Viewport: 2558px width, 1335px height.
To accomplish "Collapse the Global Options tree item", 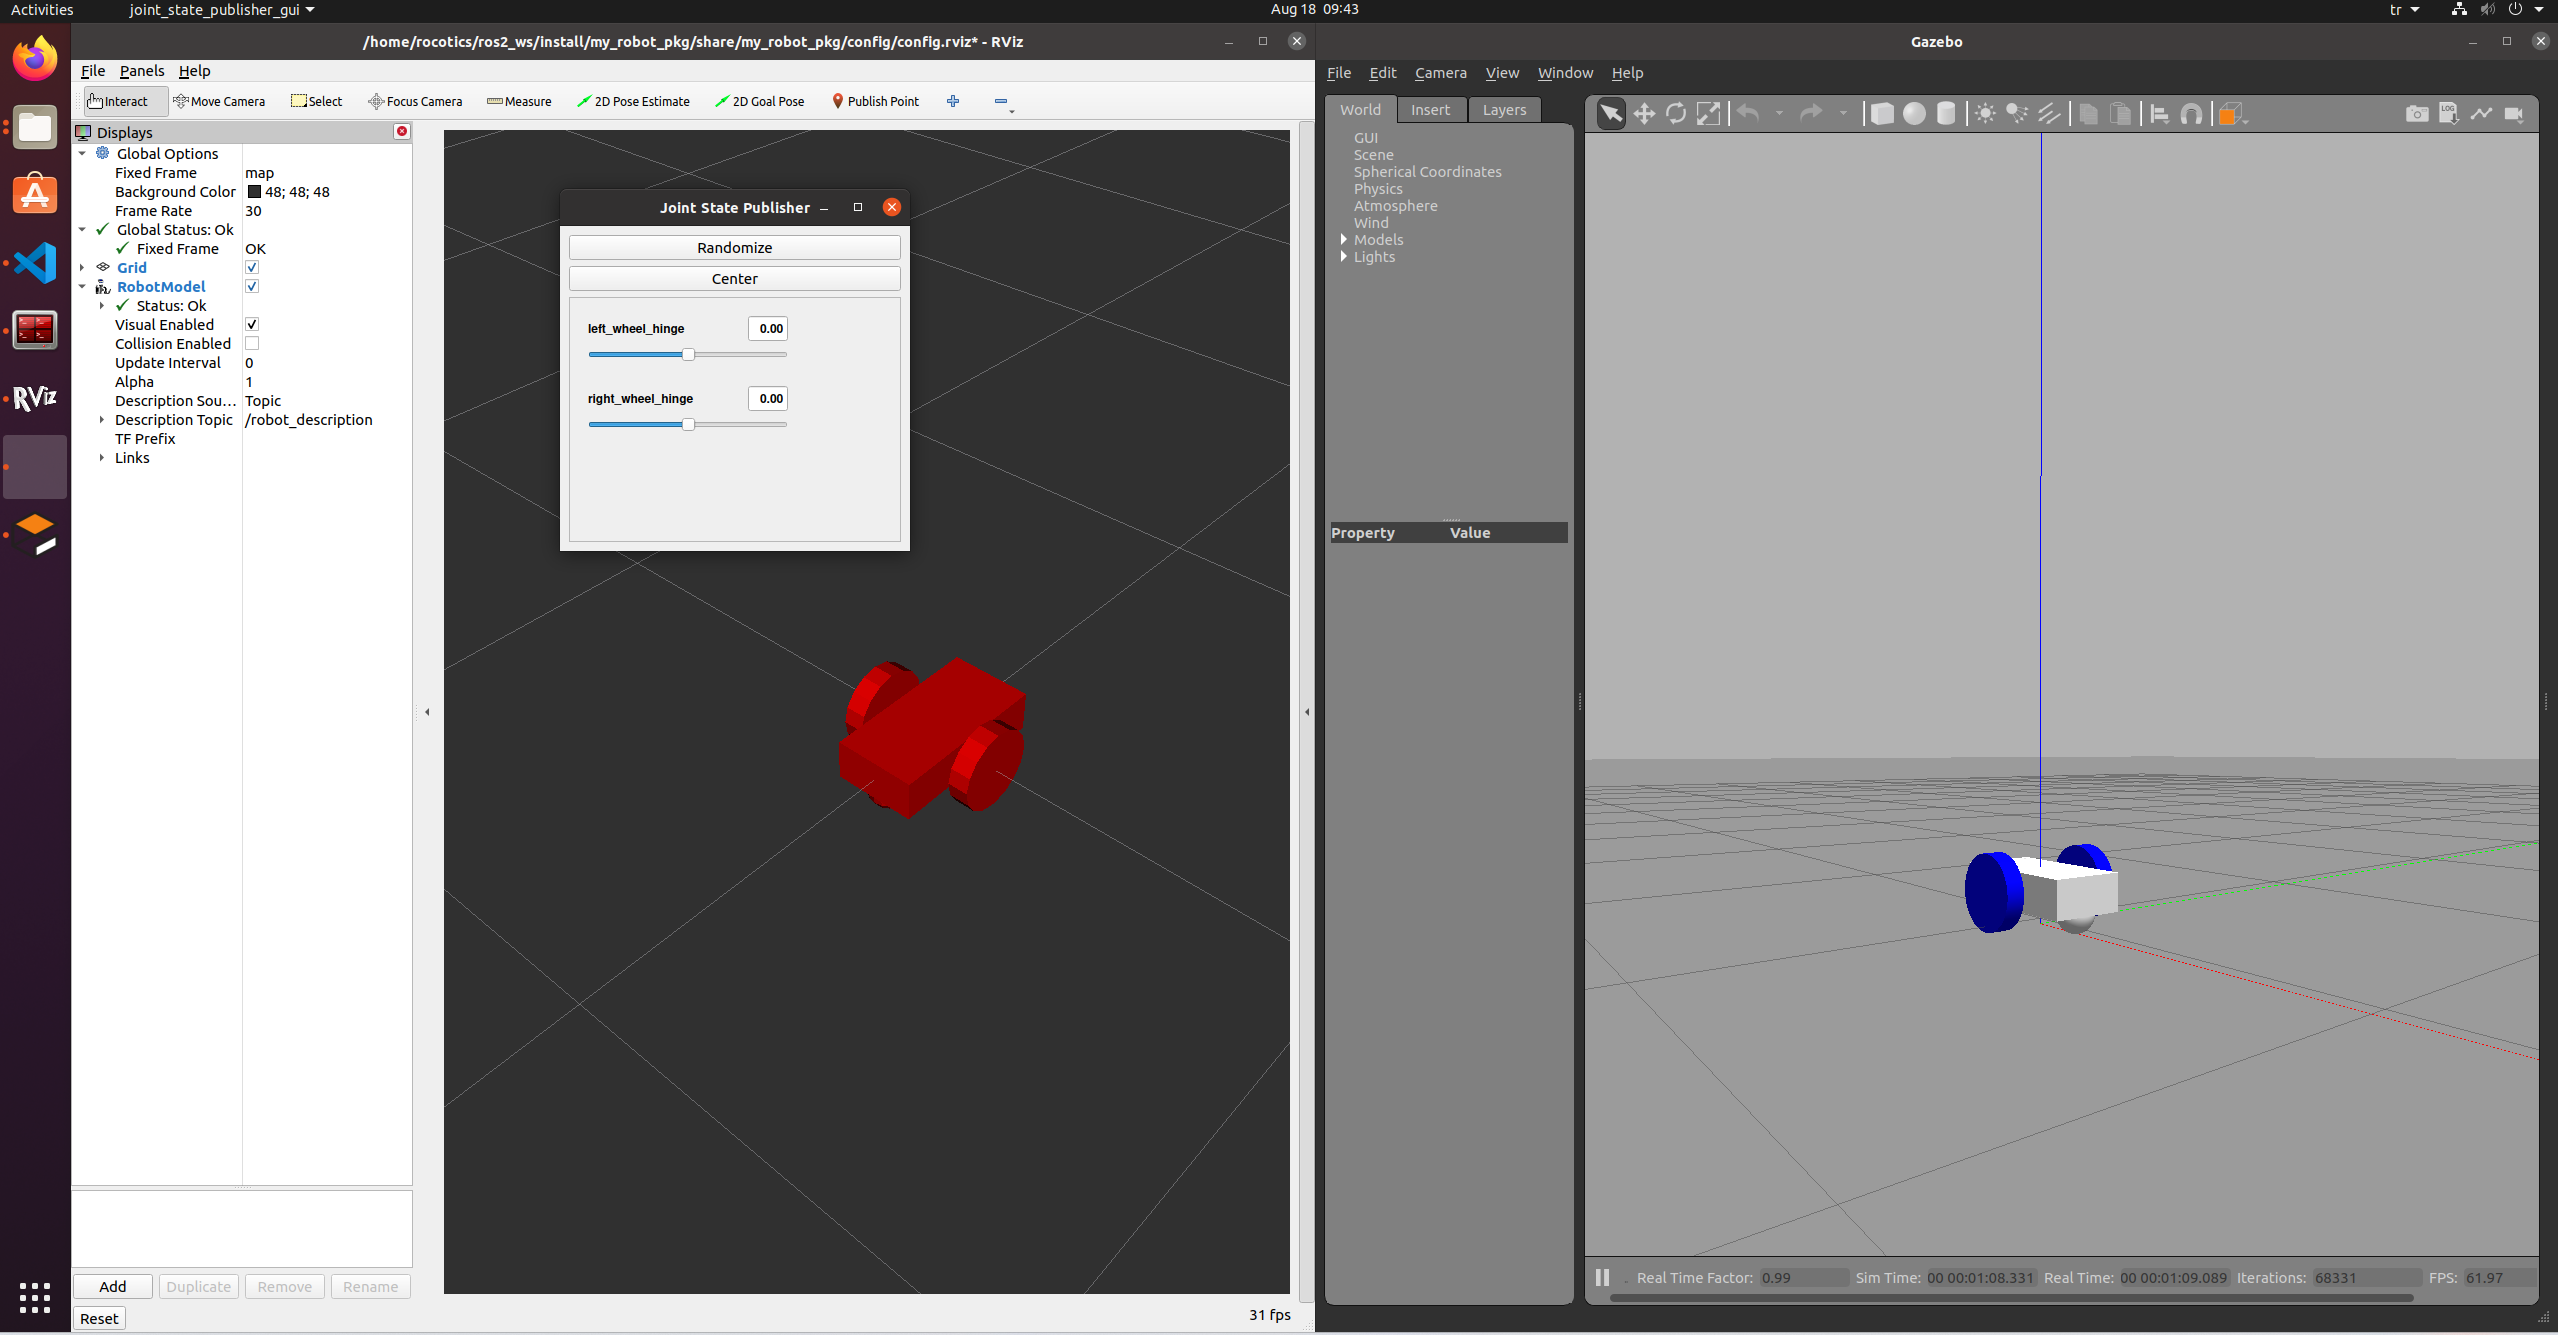I will [82, 154].
